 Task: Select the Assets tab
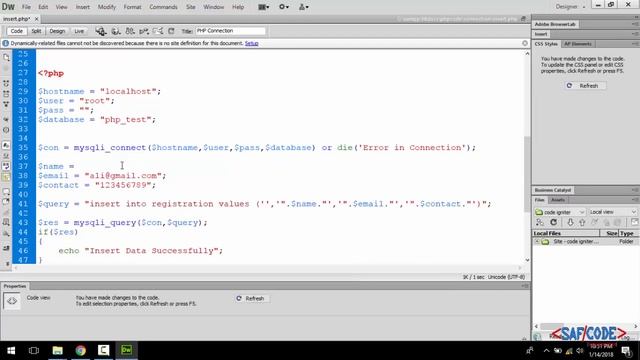pyautogui.click(x=558, y=200)
